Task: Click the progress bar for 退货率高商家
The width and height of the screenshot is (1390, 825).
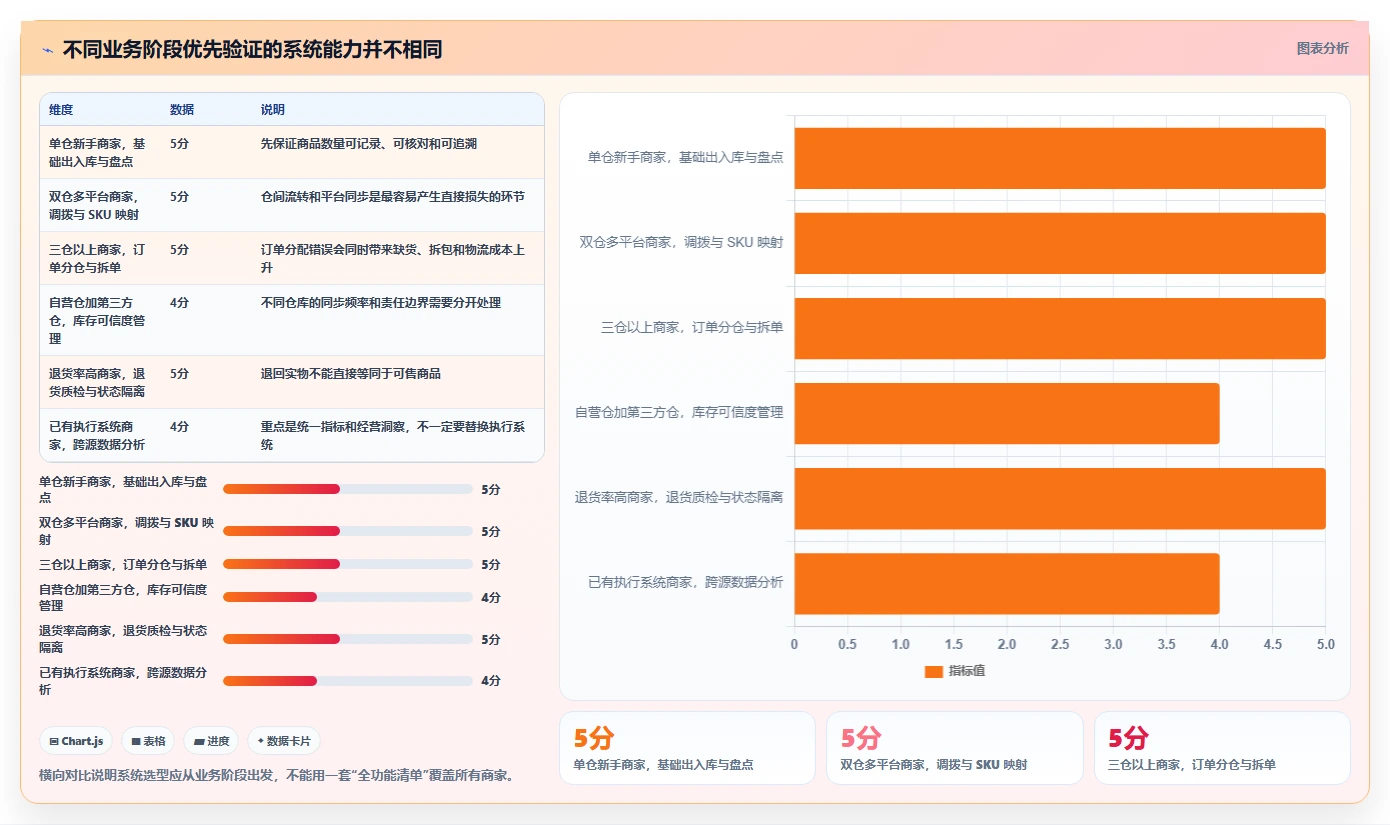Action: point(348,639)
